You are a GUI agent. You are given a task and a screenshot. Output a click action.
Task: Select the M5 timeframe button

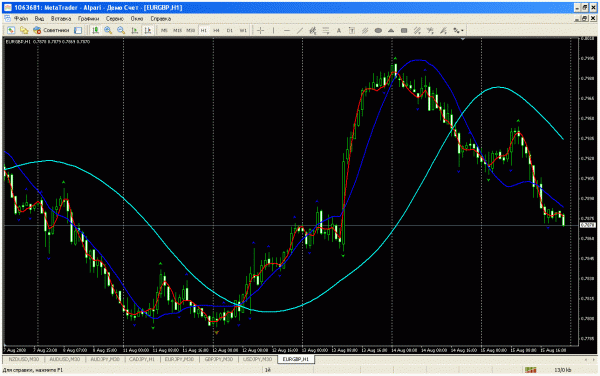coord(164,30)
